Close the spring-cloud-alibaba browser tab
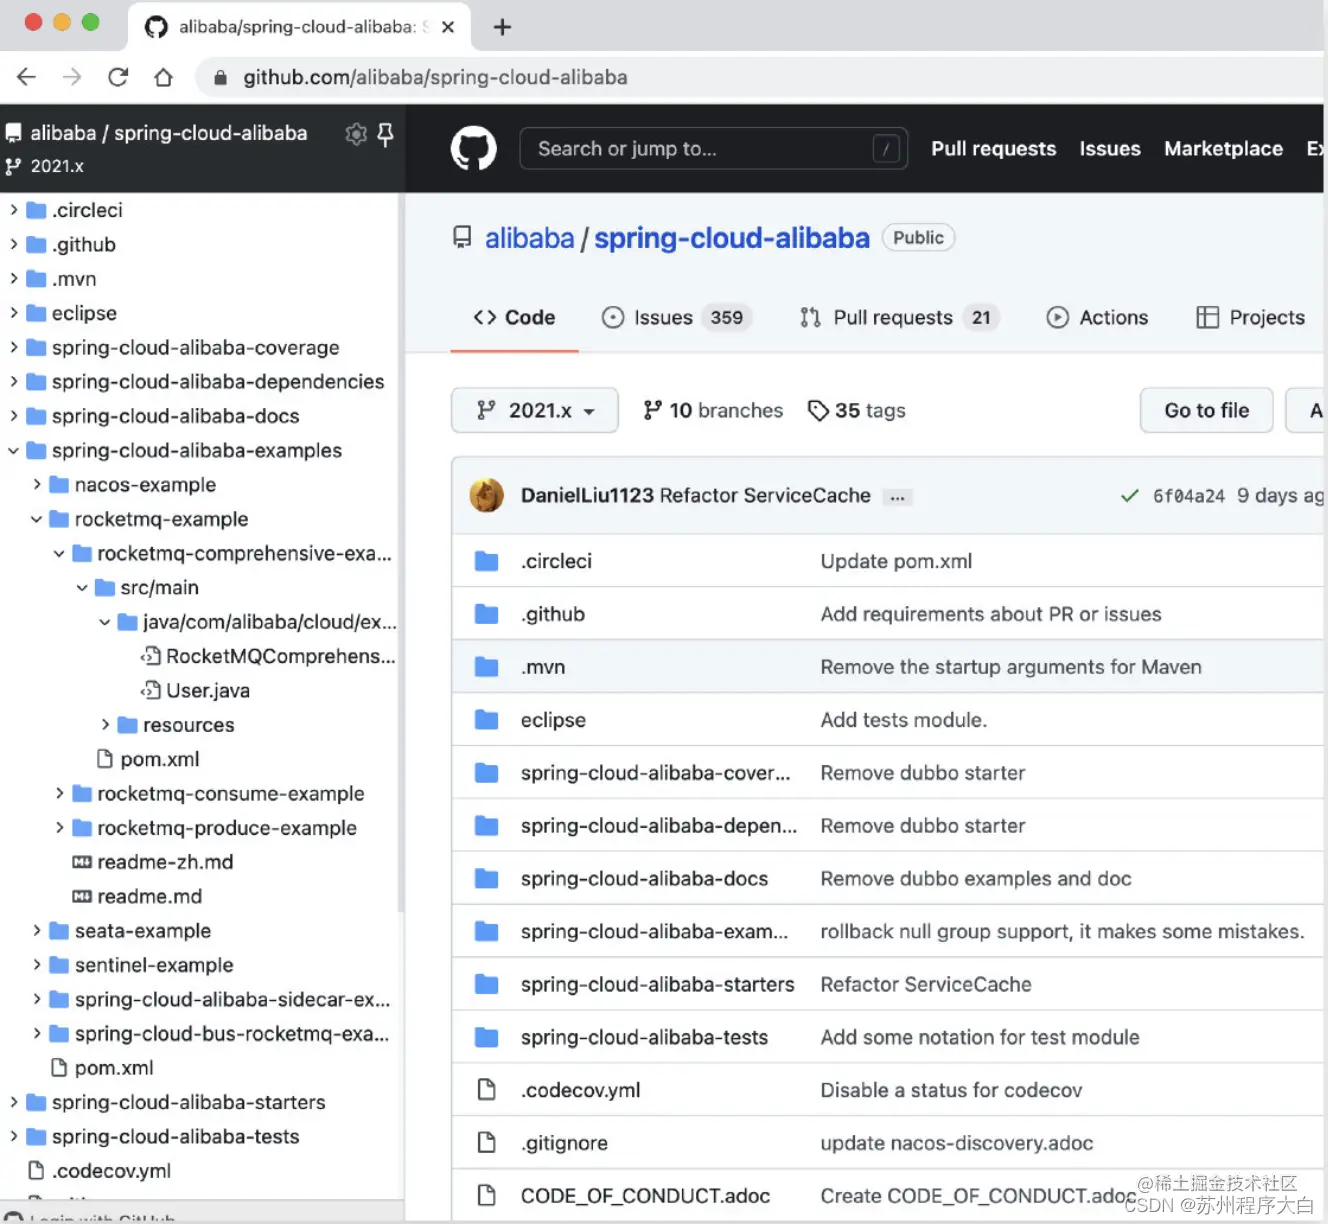The image size is (1328, 1224). pyautogui.click(x=448, y=27)
